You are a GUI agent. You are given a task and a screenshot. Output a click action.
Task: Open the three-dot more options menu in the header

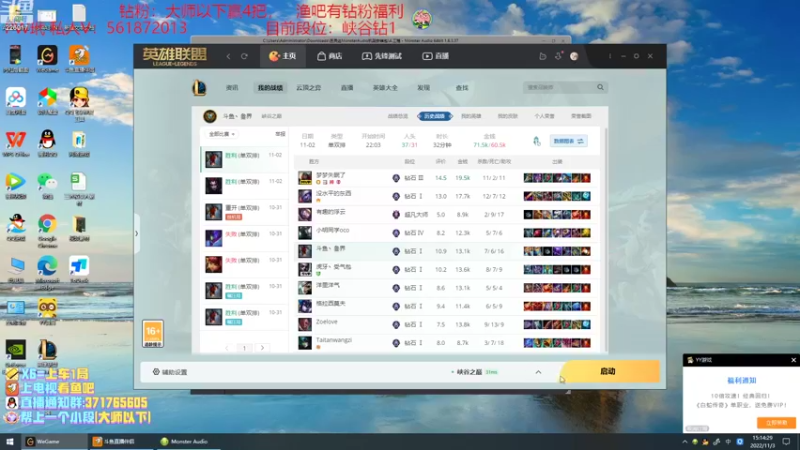(x=610, y=56)
